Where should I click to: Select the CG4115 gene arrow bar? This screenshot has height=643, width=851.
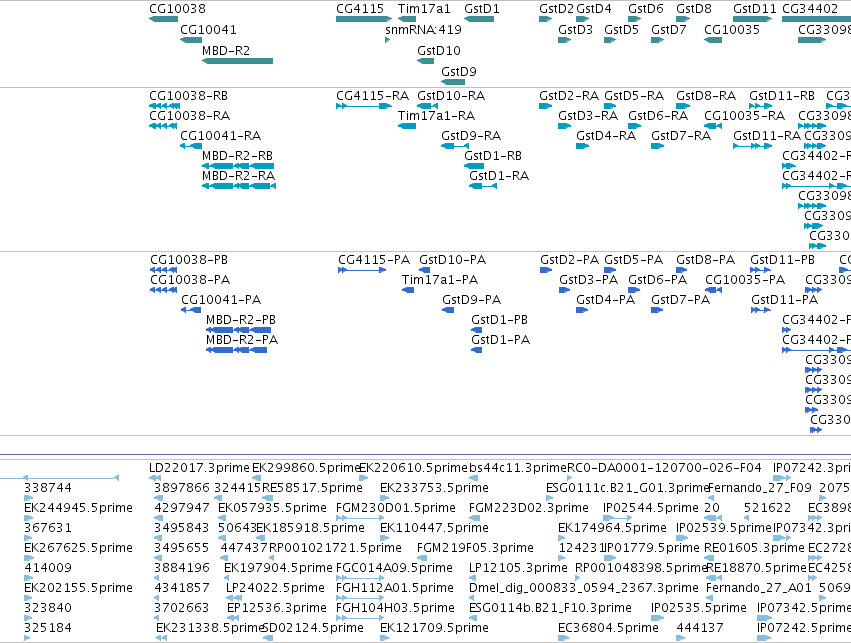pyautogui.click(x=364, y=19)
